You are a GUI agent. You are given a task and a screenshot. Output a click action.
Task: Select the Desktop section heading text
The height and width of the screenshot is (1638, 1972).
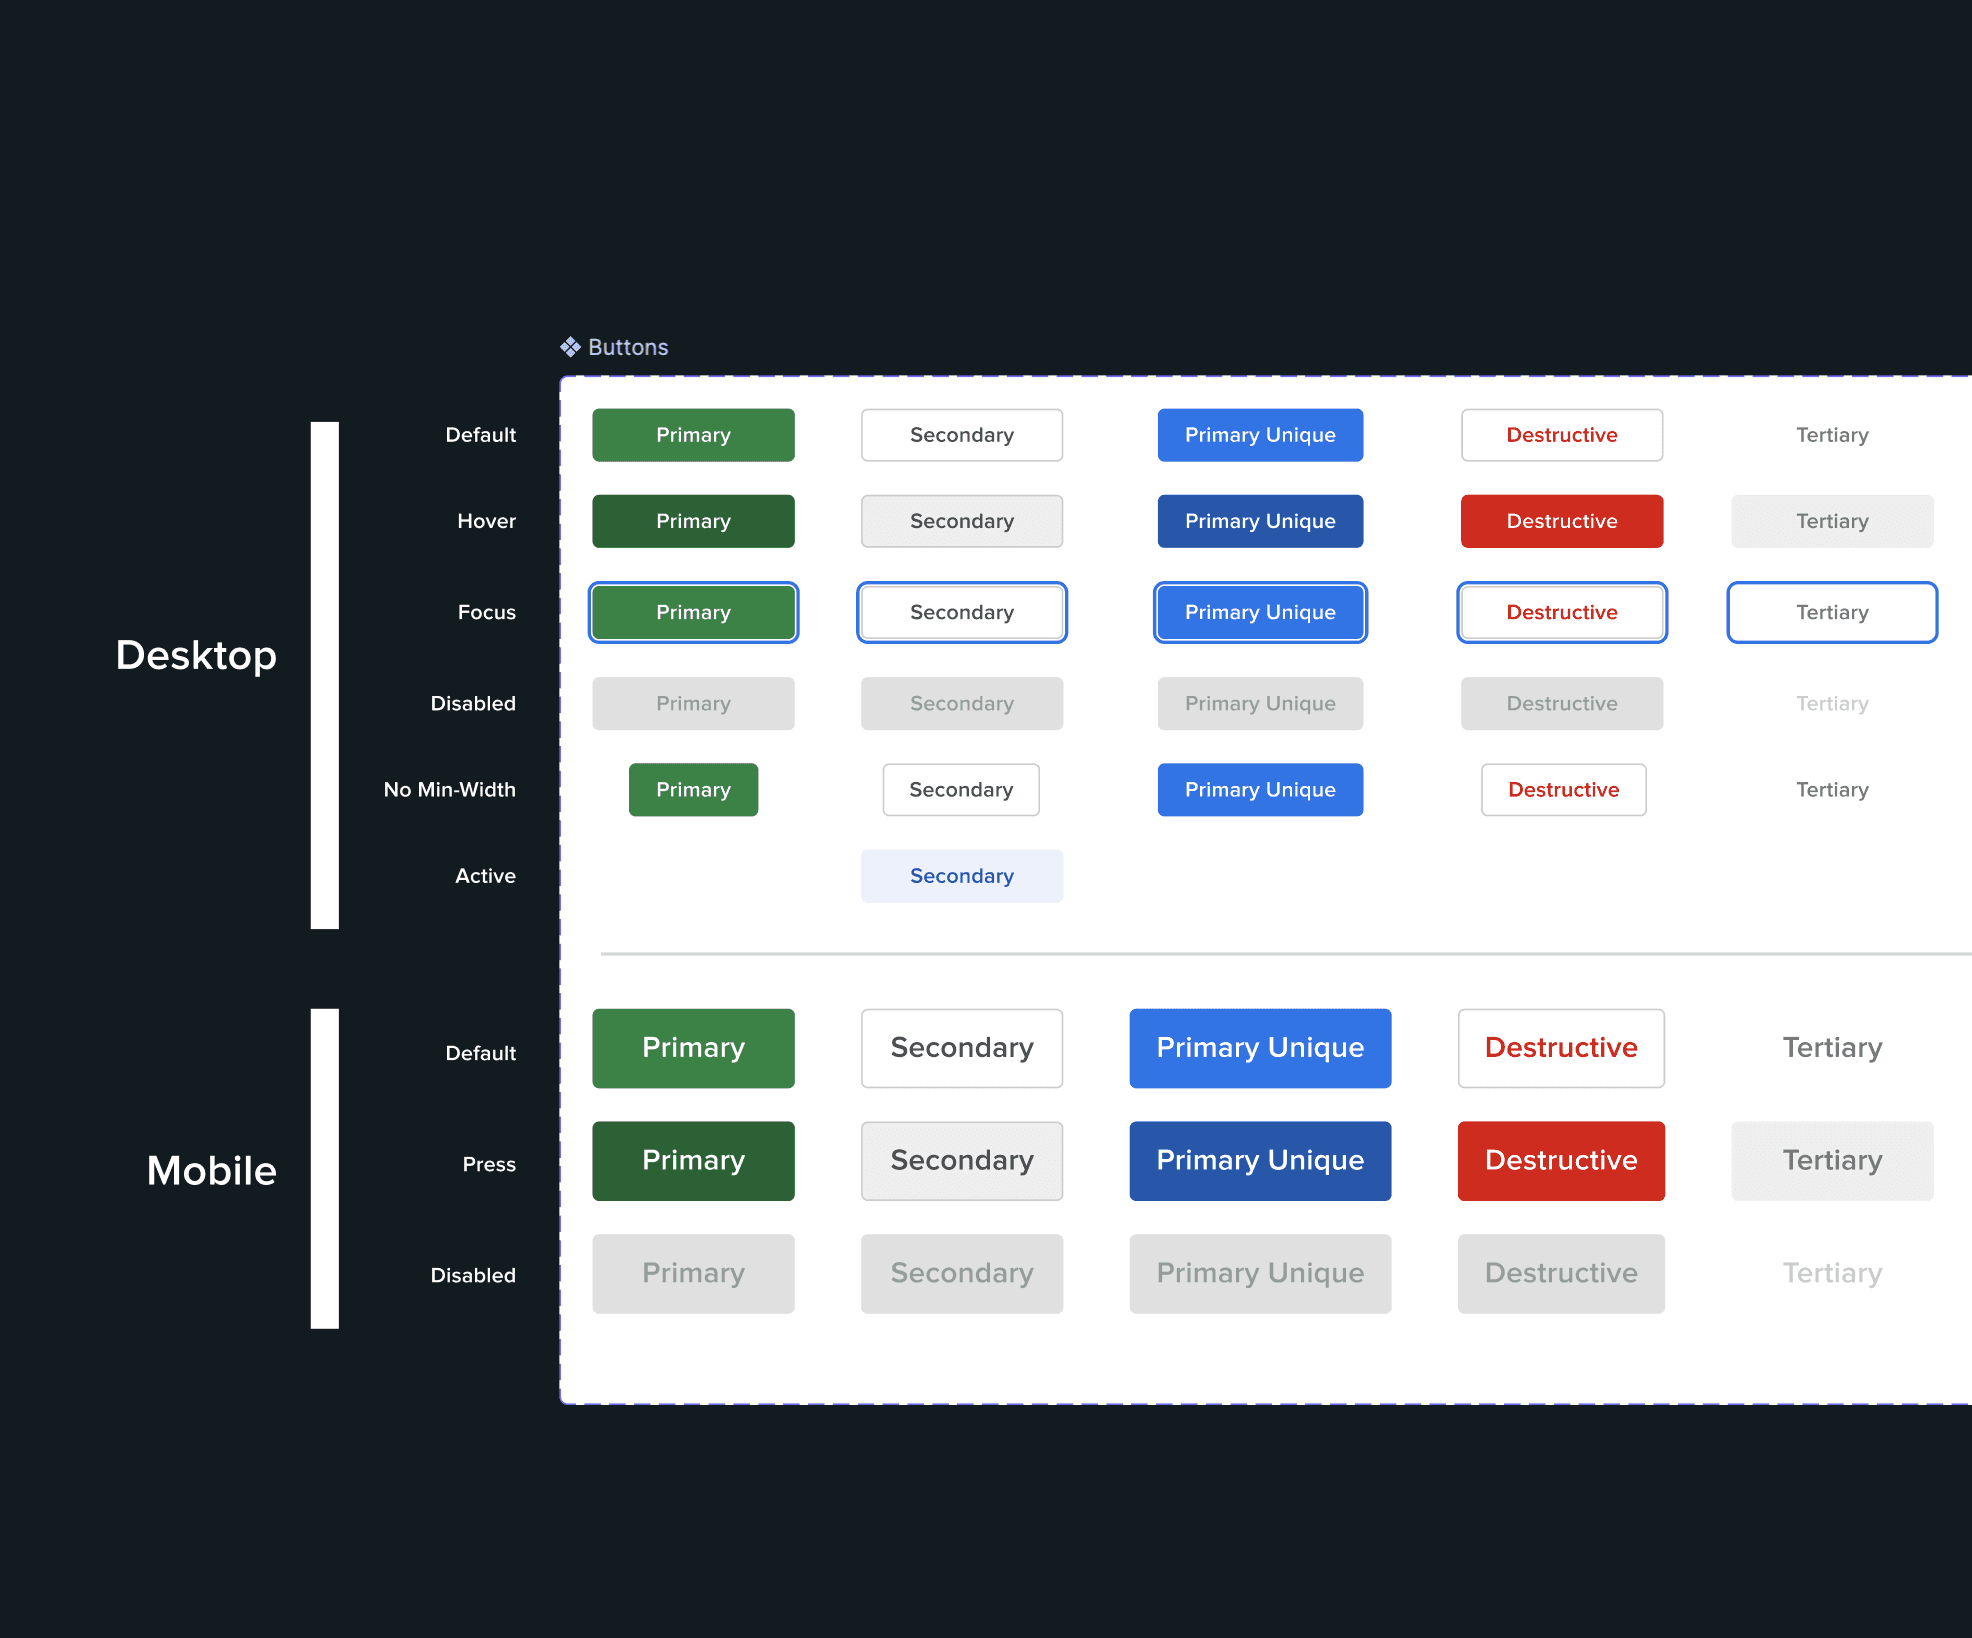[196, 656]
